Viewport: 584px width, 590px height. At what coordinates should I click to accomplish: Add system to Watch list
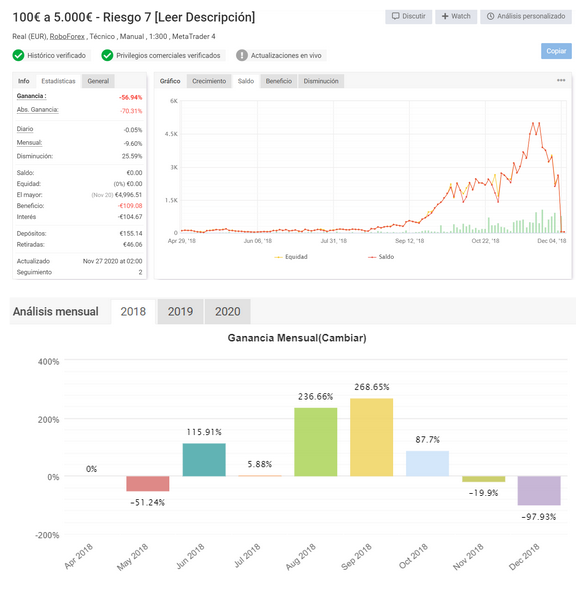456,17
